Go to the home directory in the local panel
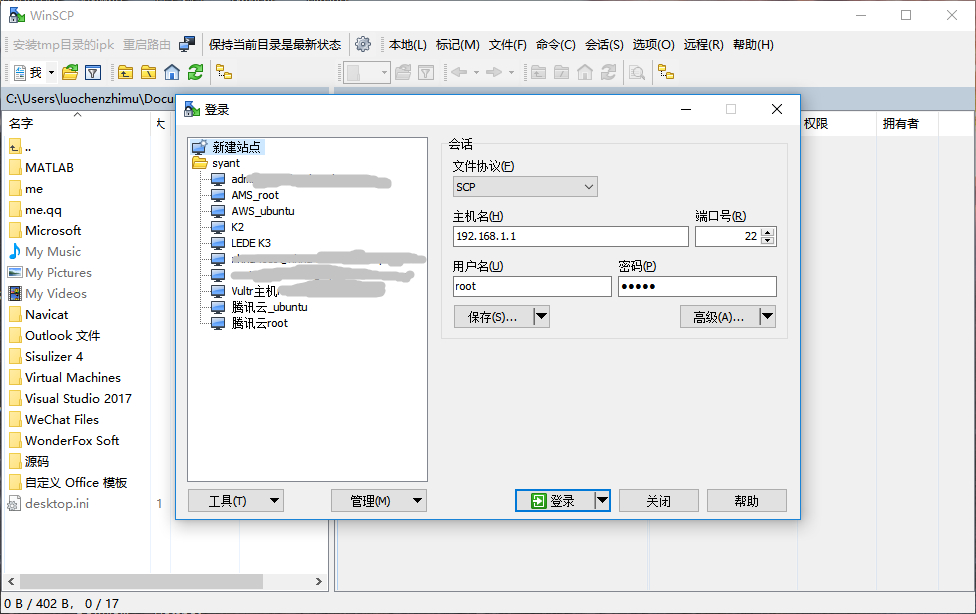Image resolution: width=976 pixels, height=614 pixels. (x=172, y=73)
